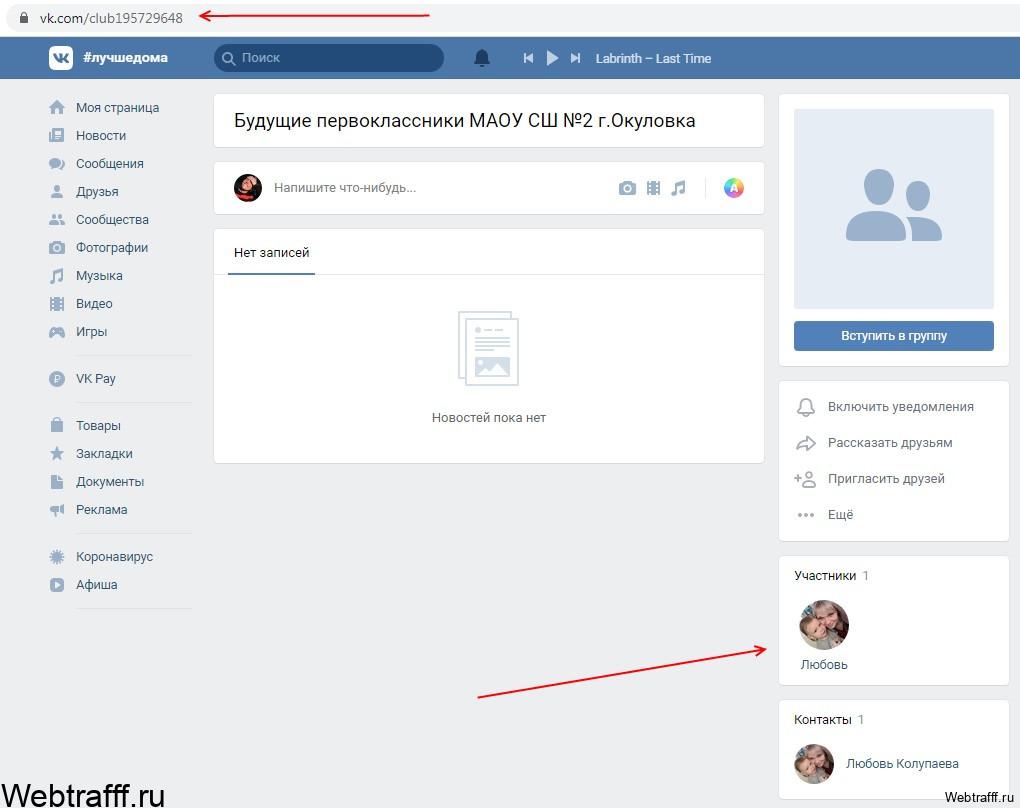
Task: Skip to previous track in player
Action: (528, 58)
